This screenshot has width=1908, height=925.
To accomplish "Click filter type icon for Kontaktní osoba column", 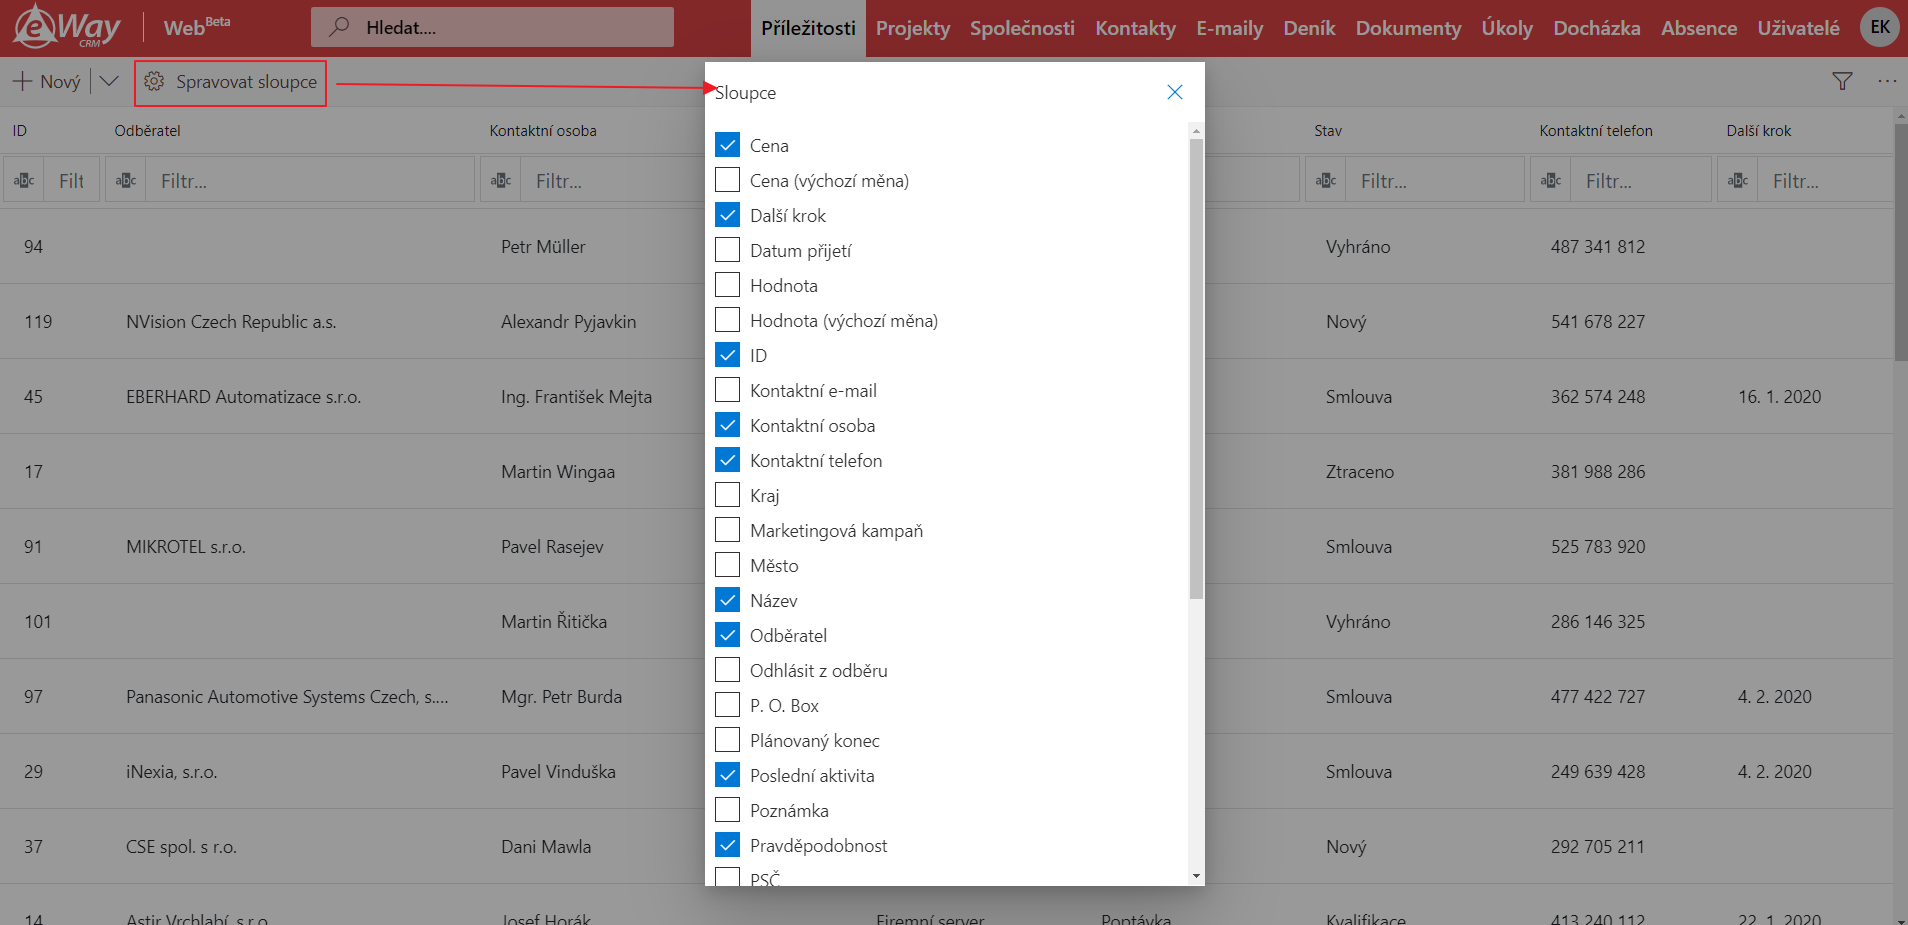I will coord(501,181).
